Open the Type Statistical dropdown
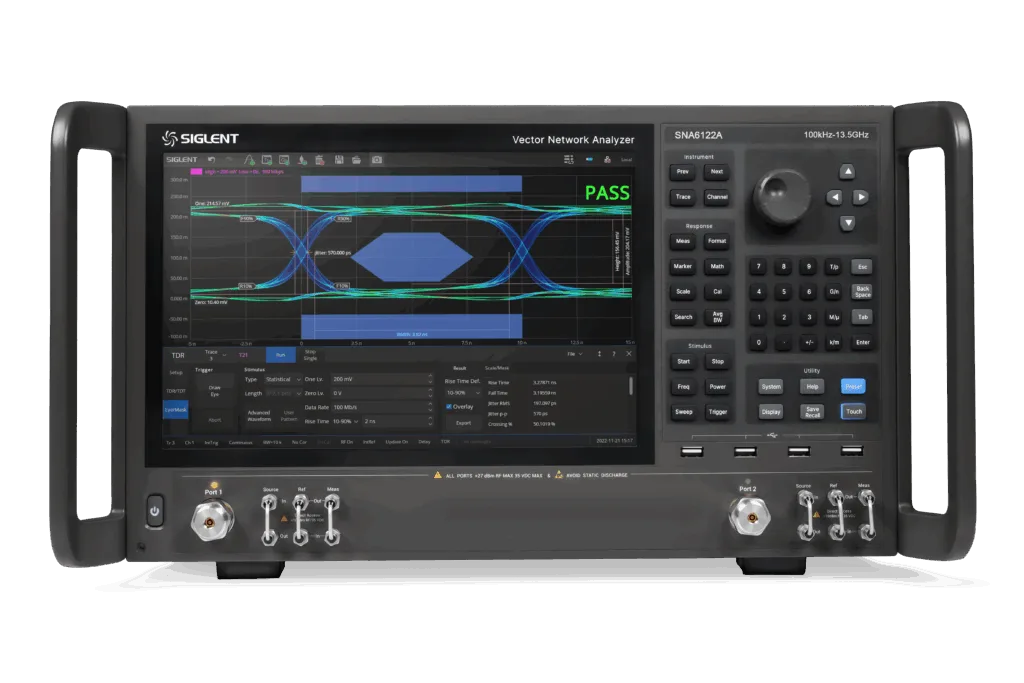The height and width of the screenshot is (683, 1024). [282, 379]
